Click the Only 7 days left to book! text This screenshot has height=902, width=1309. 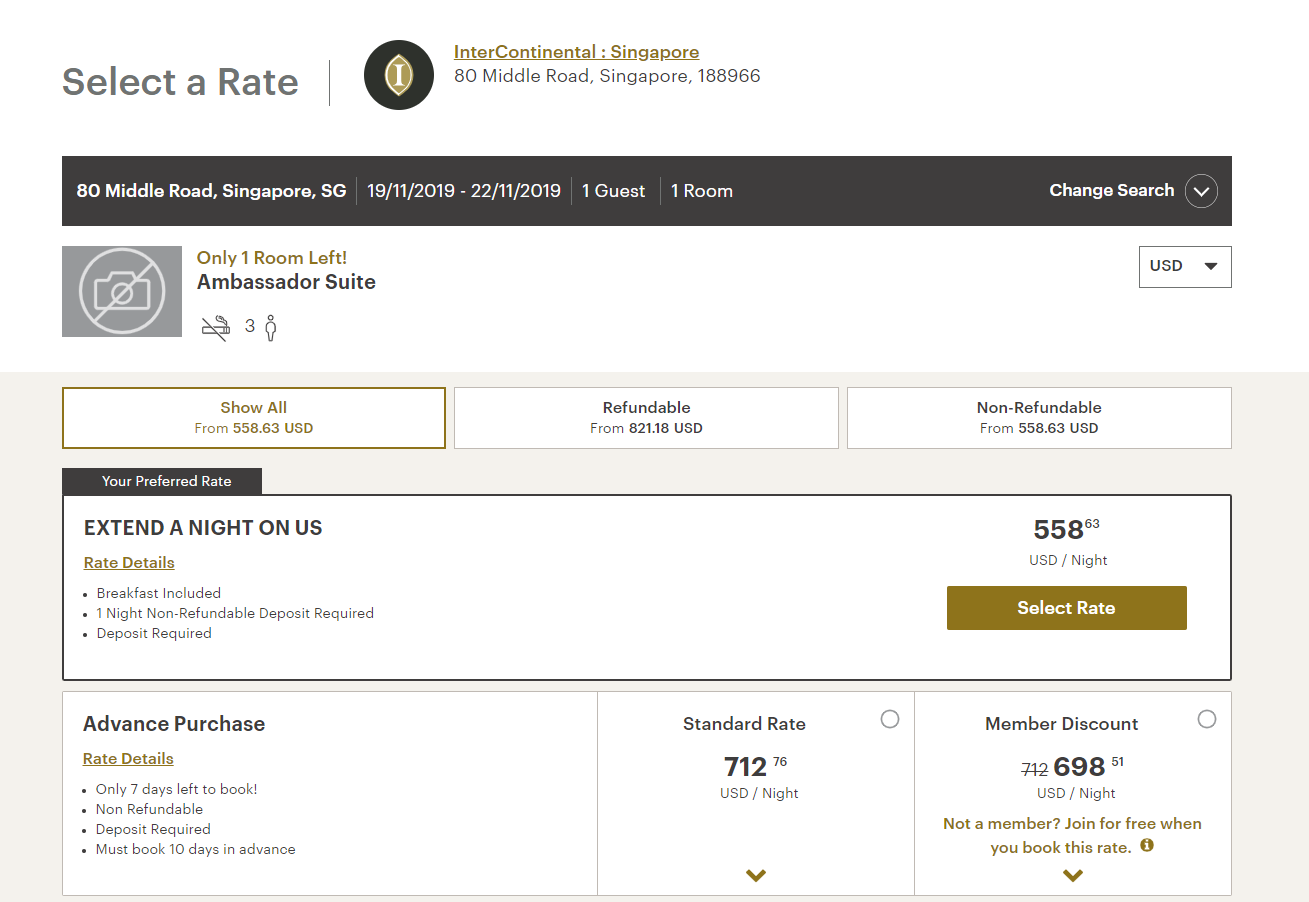click(177, 789)
